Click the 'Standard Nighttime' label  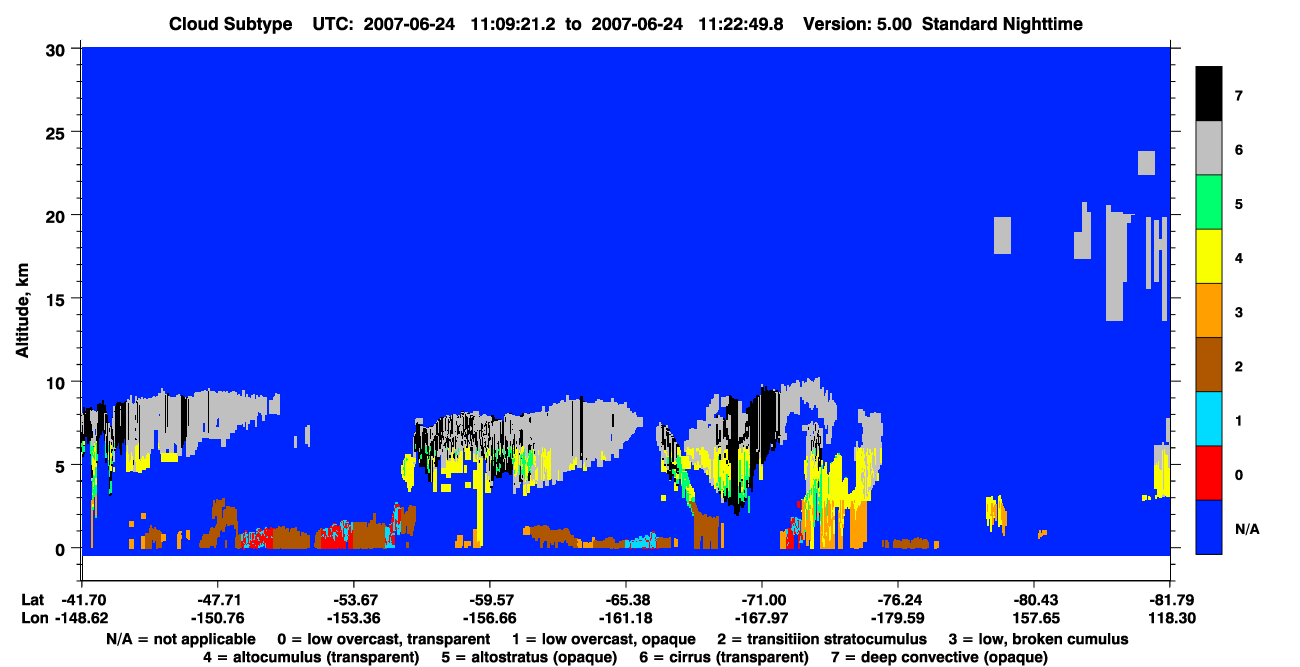point(1001,24)
